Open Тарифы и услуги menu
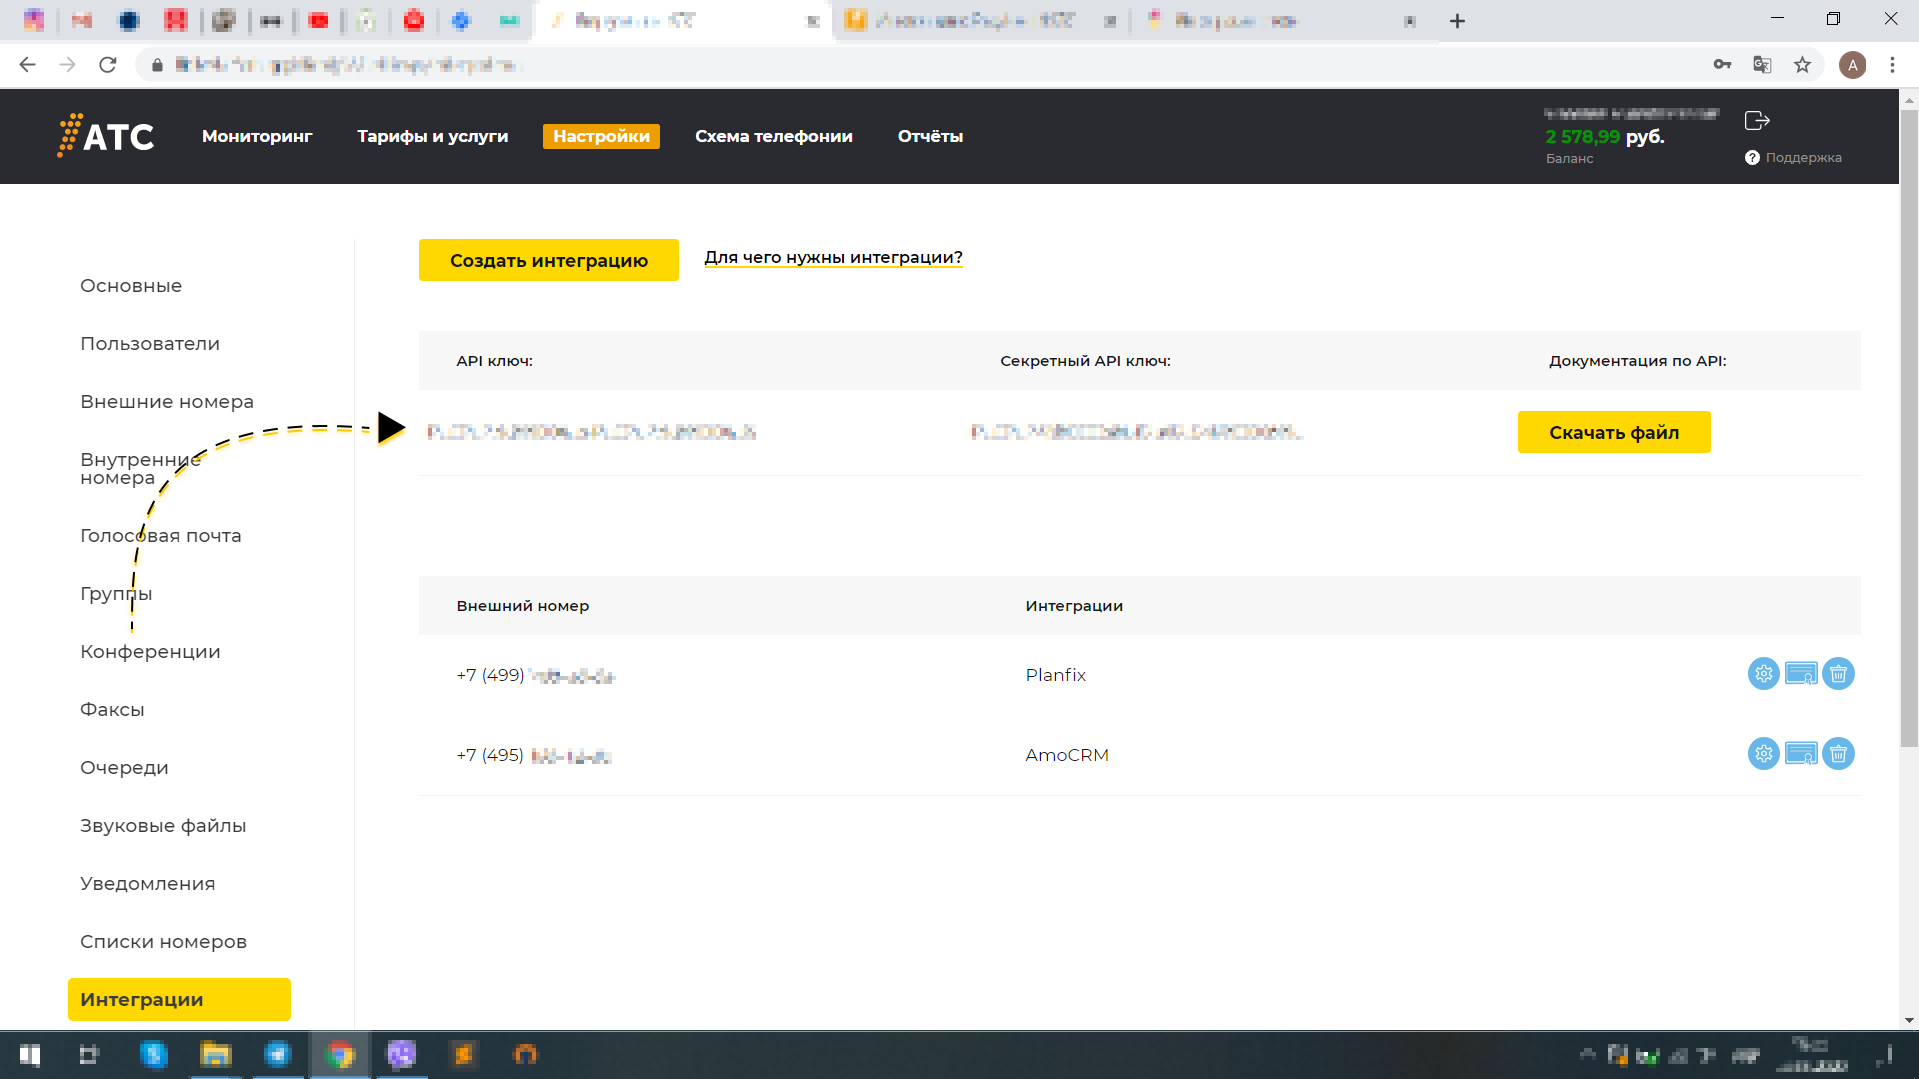 click(432, 136)
